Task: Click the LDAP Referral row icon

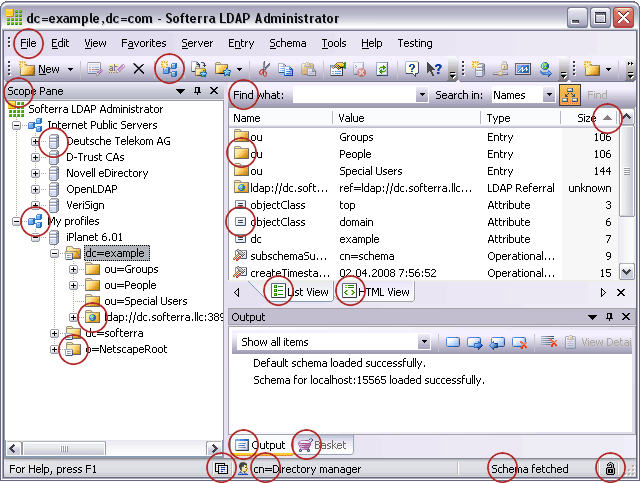Action: click(x=241, y=188)
